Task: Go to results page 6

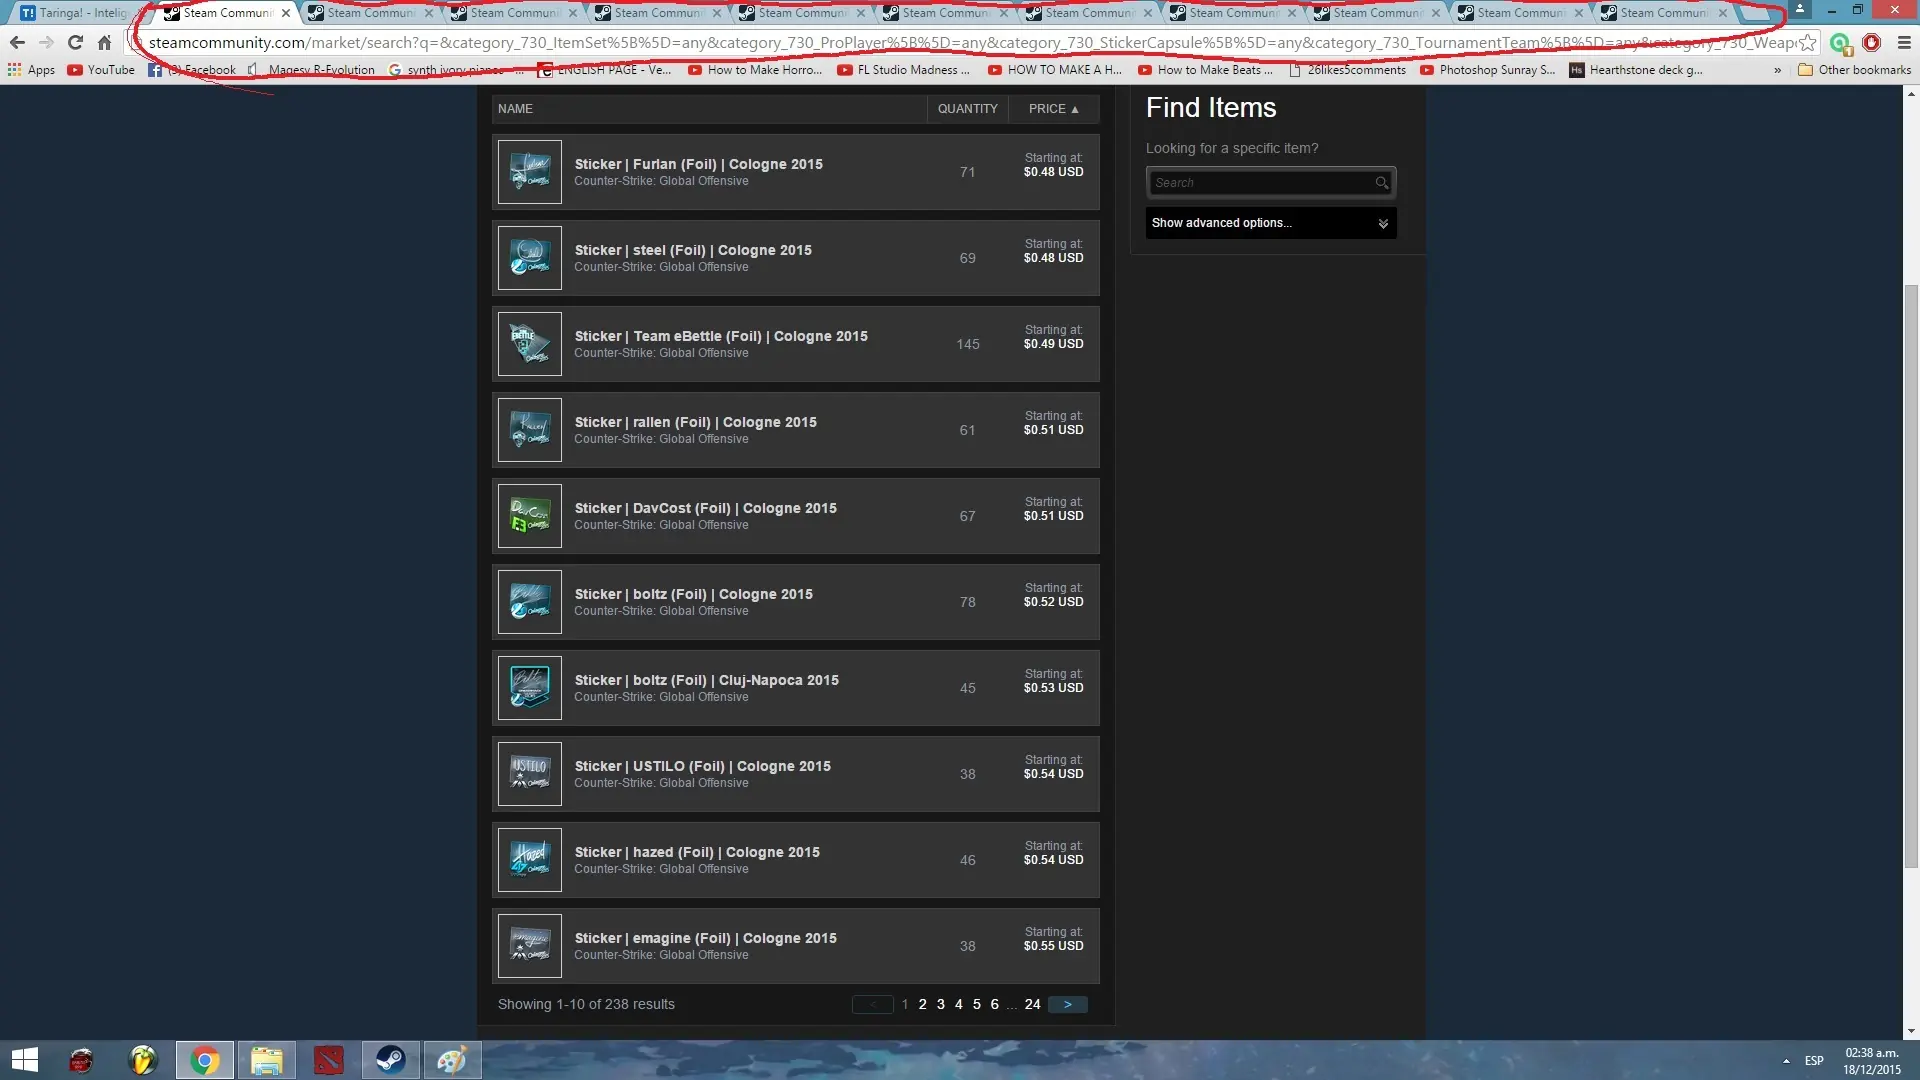Action: (x=994, y=1005)
